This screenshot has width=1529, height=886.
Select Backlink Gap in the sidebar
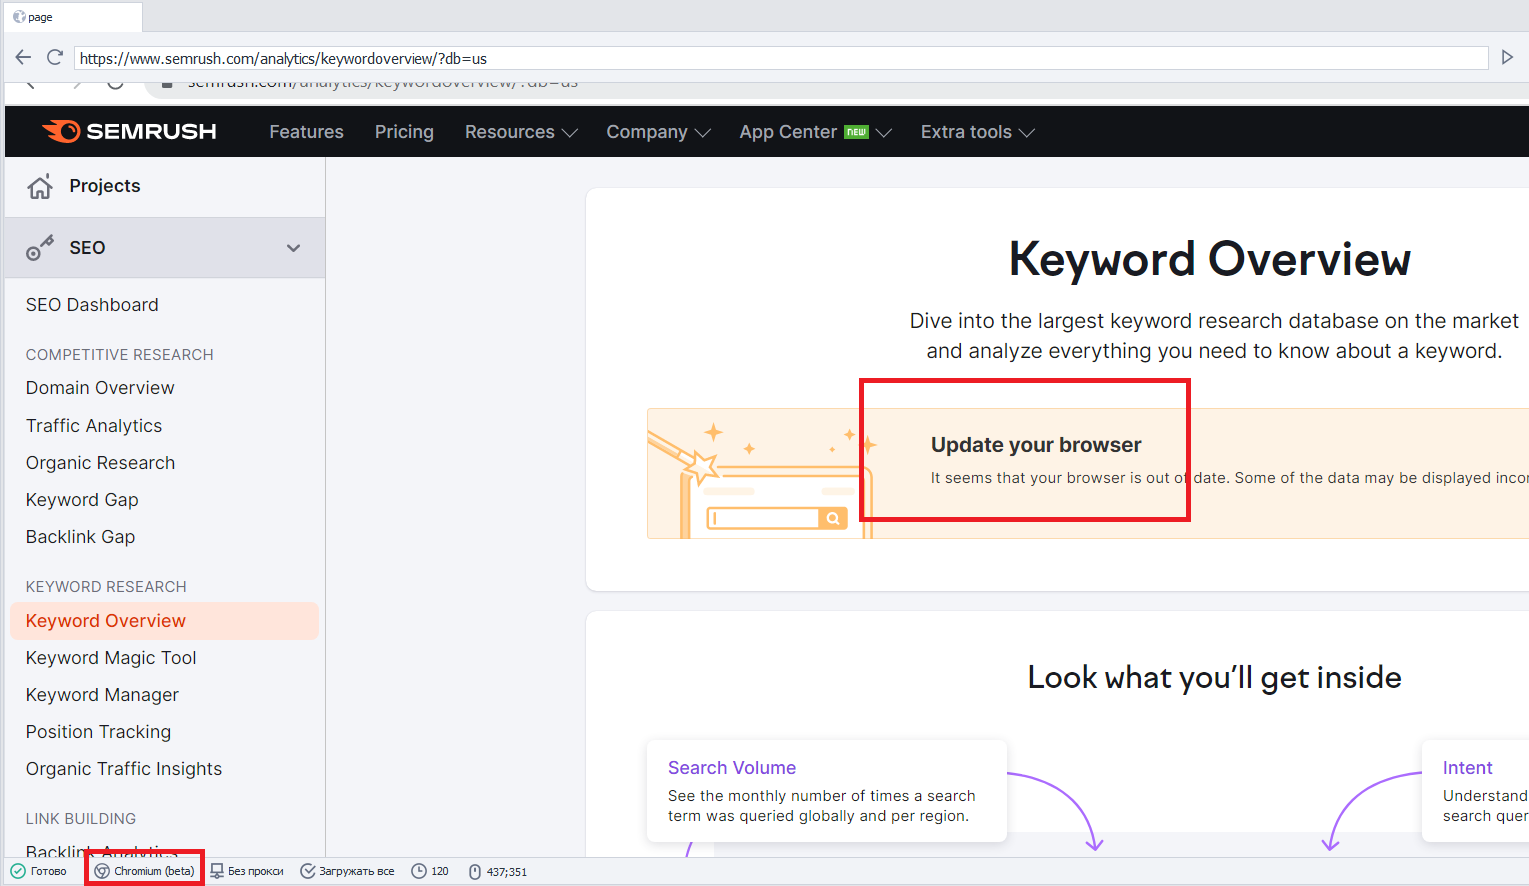point(80,537)
